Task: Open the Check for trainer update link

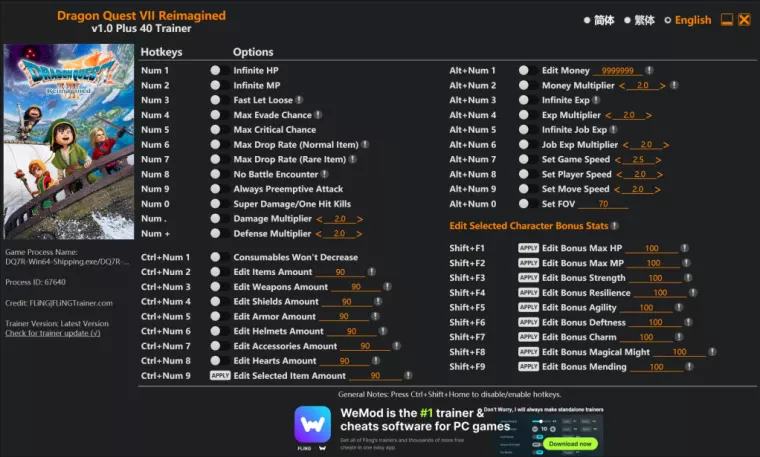Action: tap(52, 333)
